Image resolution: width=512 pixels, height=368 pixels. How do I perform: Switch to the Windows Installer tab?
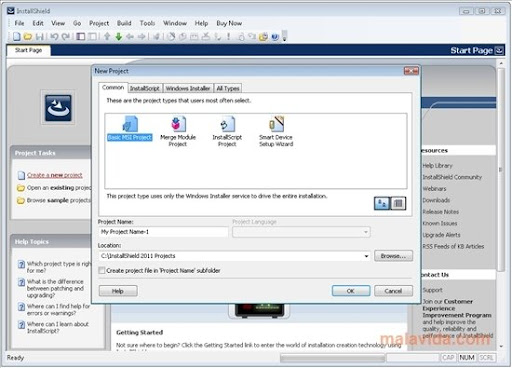coord(188,88)
